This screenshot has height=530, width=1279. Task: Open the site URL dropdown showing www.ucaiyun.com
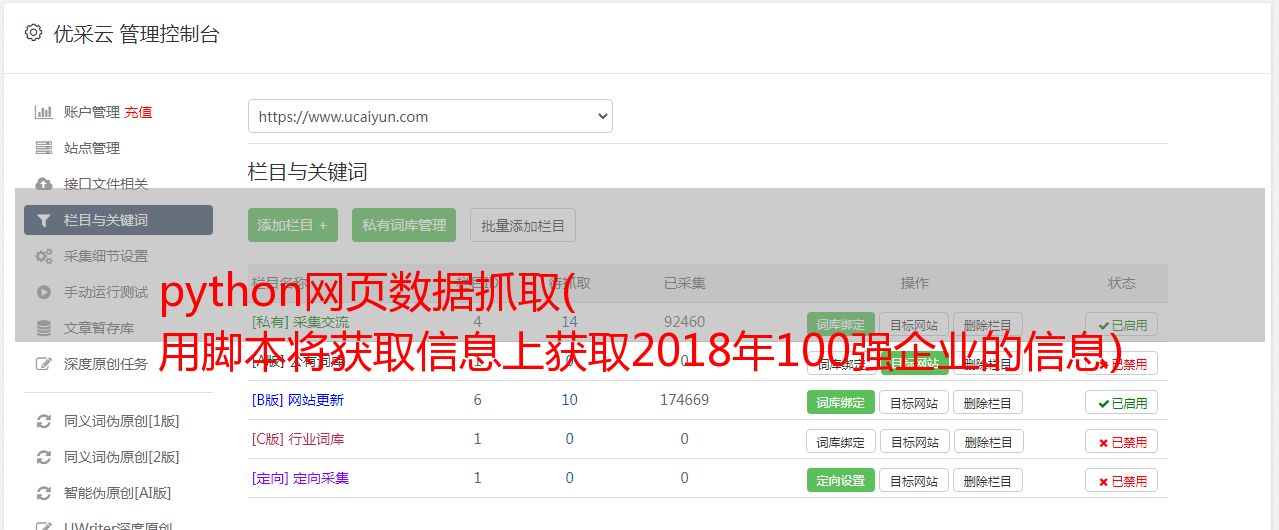430,116
